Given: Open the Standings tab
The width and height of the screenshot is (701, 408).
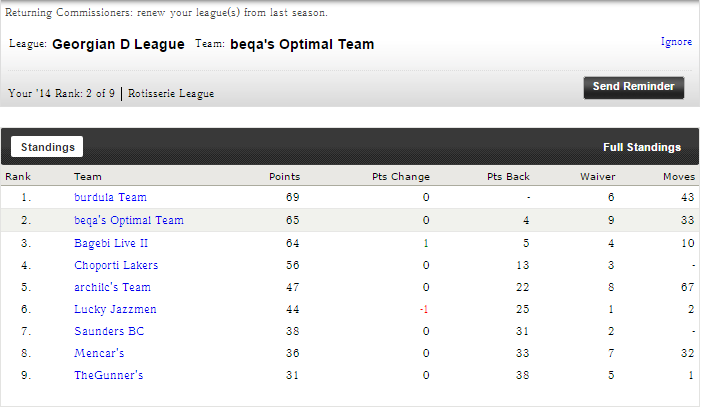Looking at the screenshot, I should tap(48, 147).
